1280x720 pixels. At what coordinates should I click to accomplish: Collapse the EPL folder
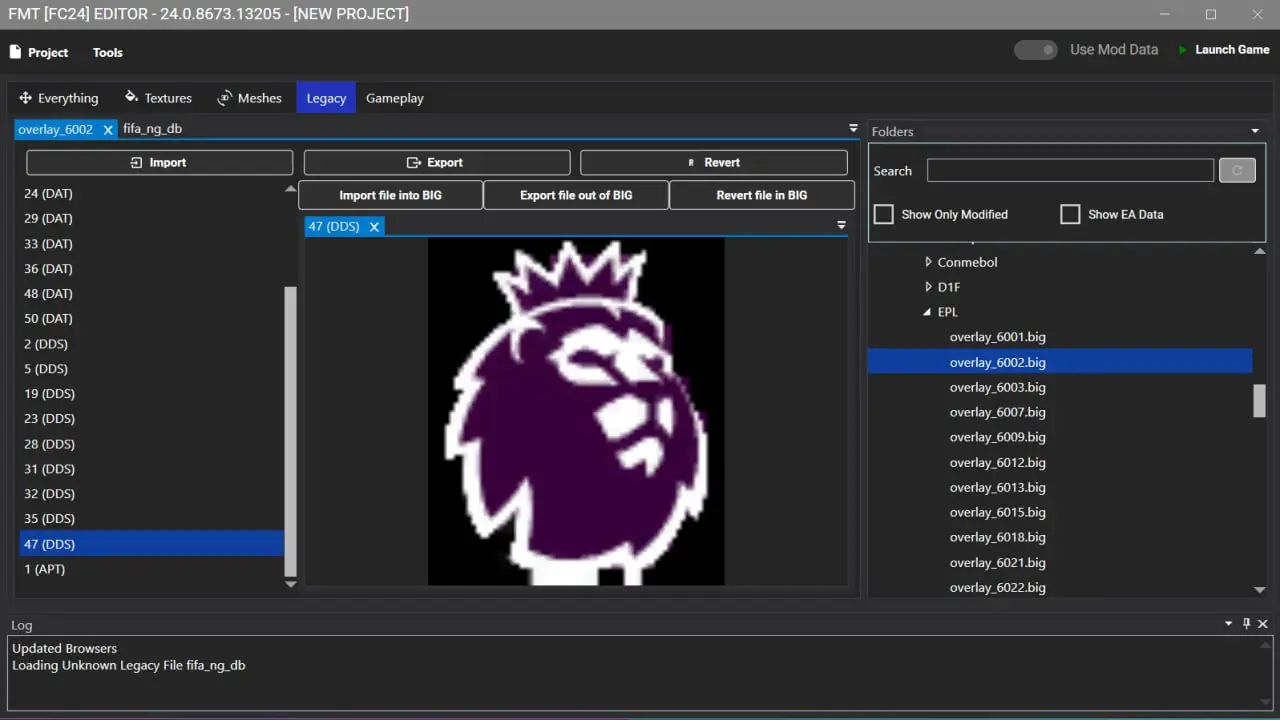click(928, 312)
